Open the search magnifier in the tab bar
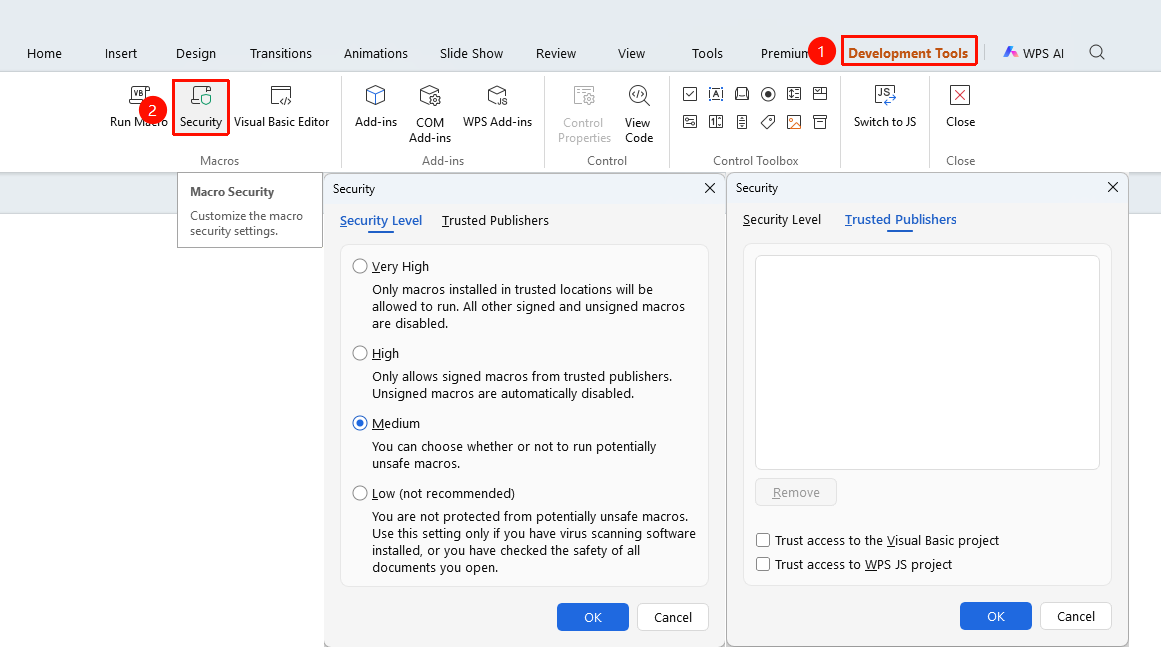1161x669 pixels. click(1097, 53)
